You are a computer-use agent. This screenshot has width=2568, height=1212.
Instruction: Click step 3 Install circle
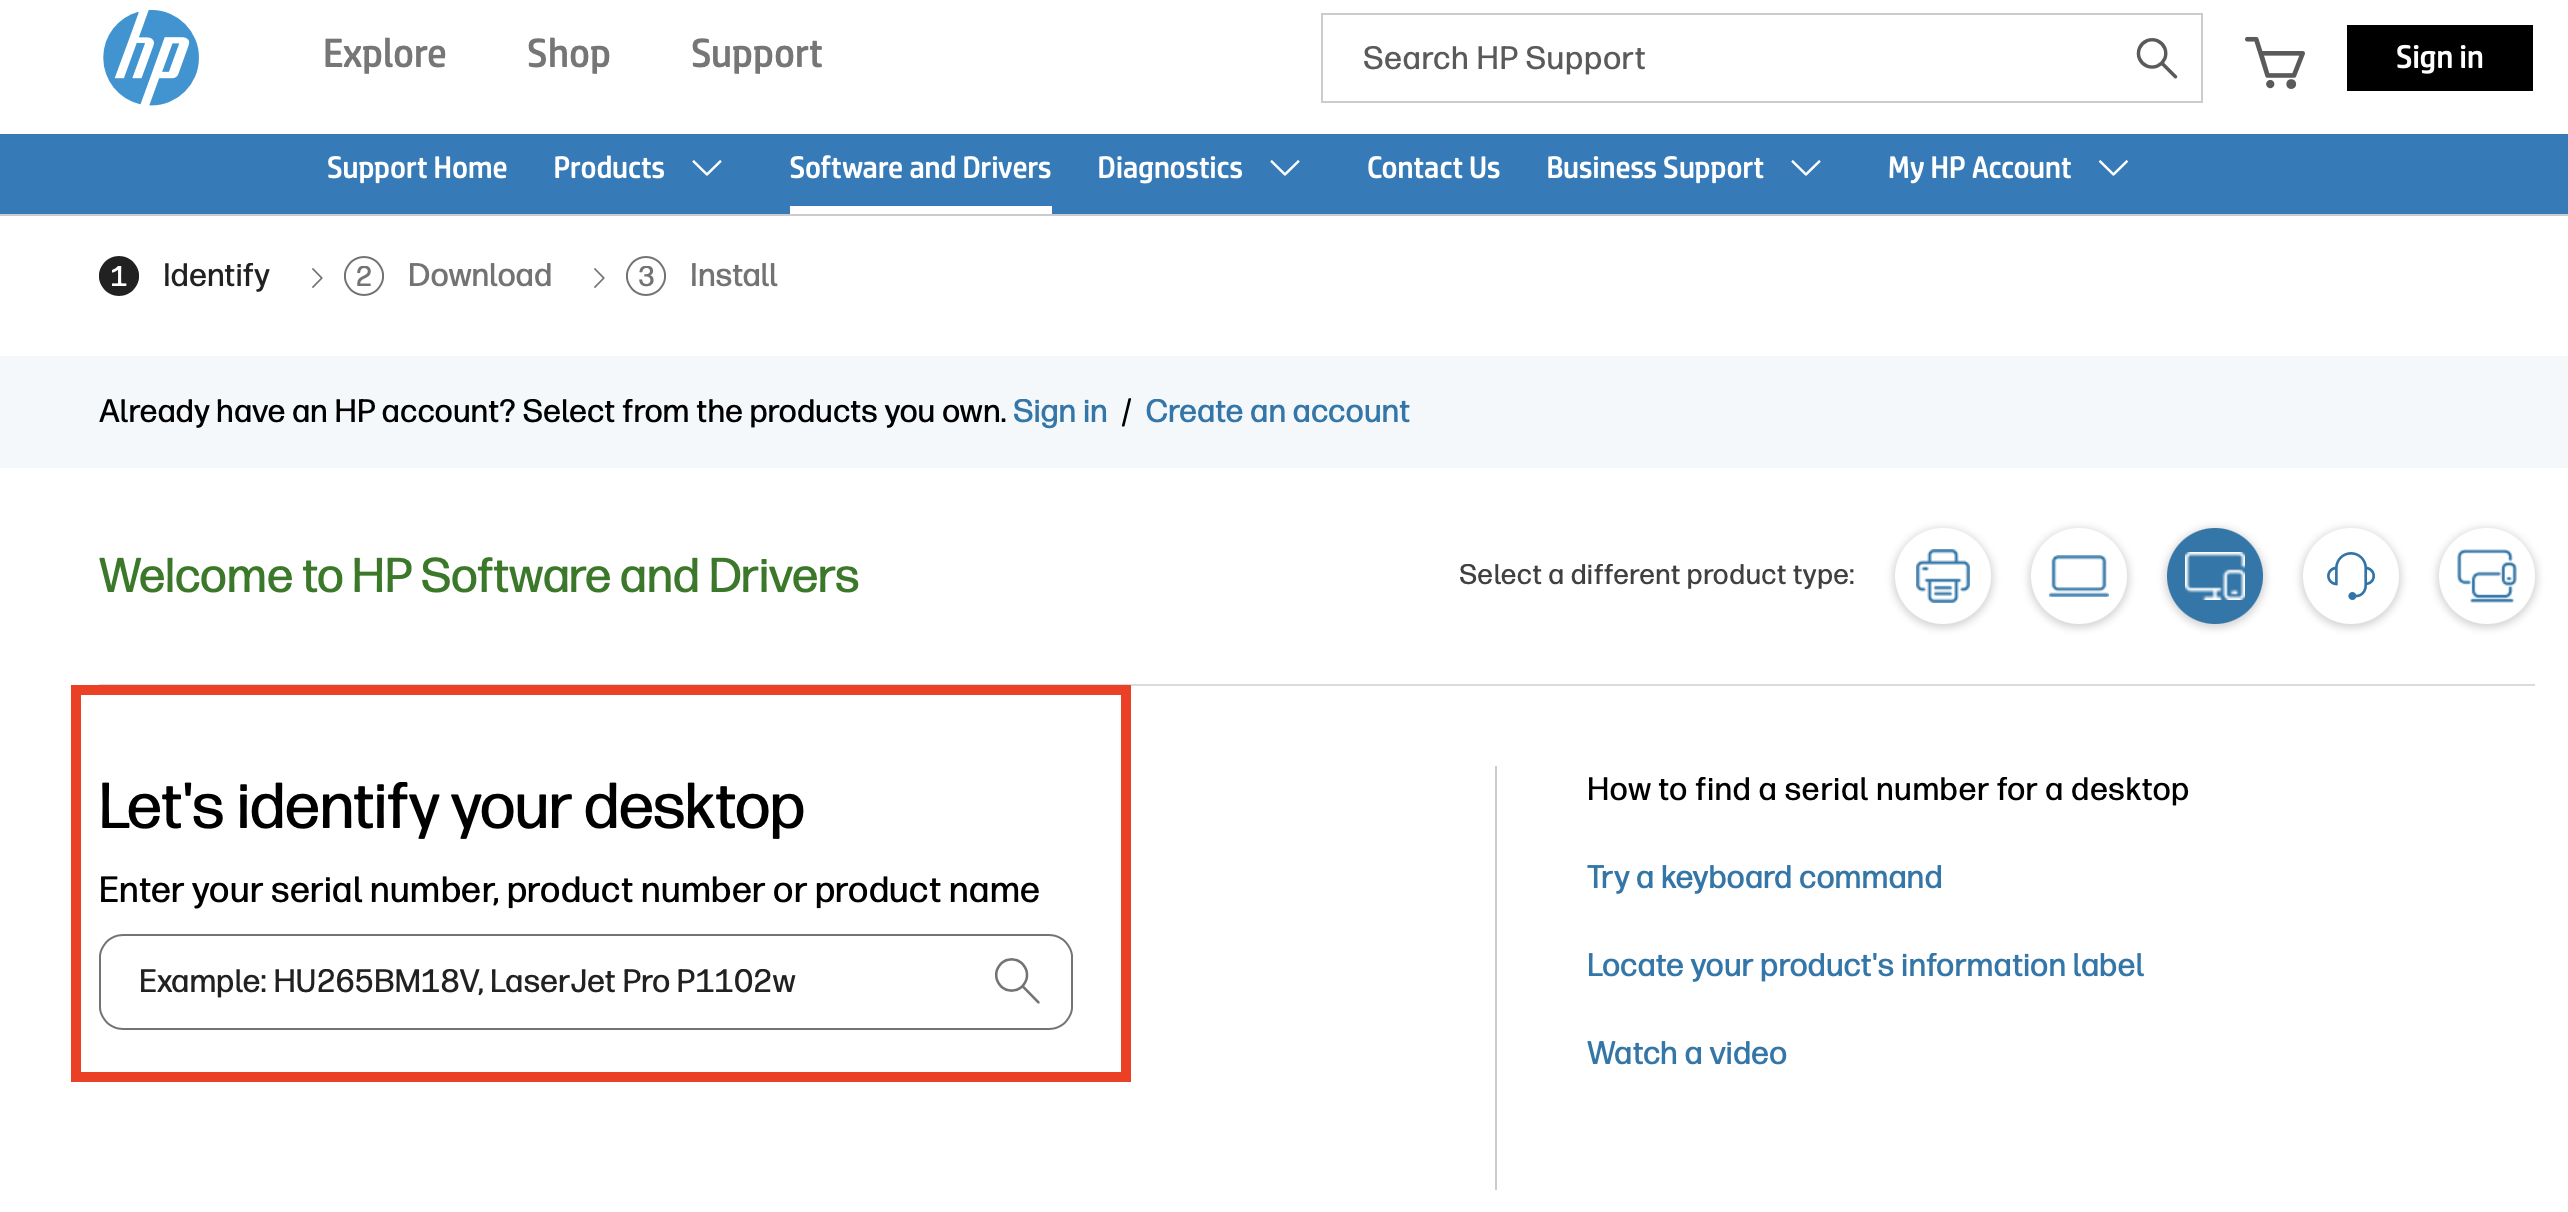648,276
